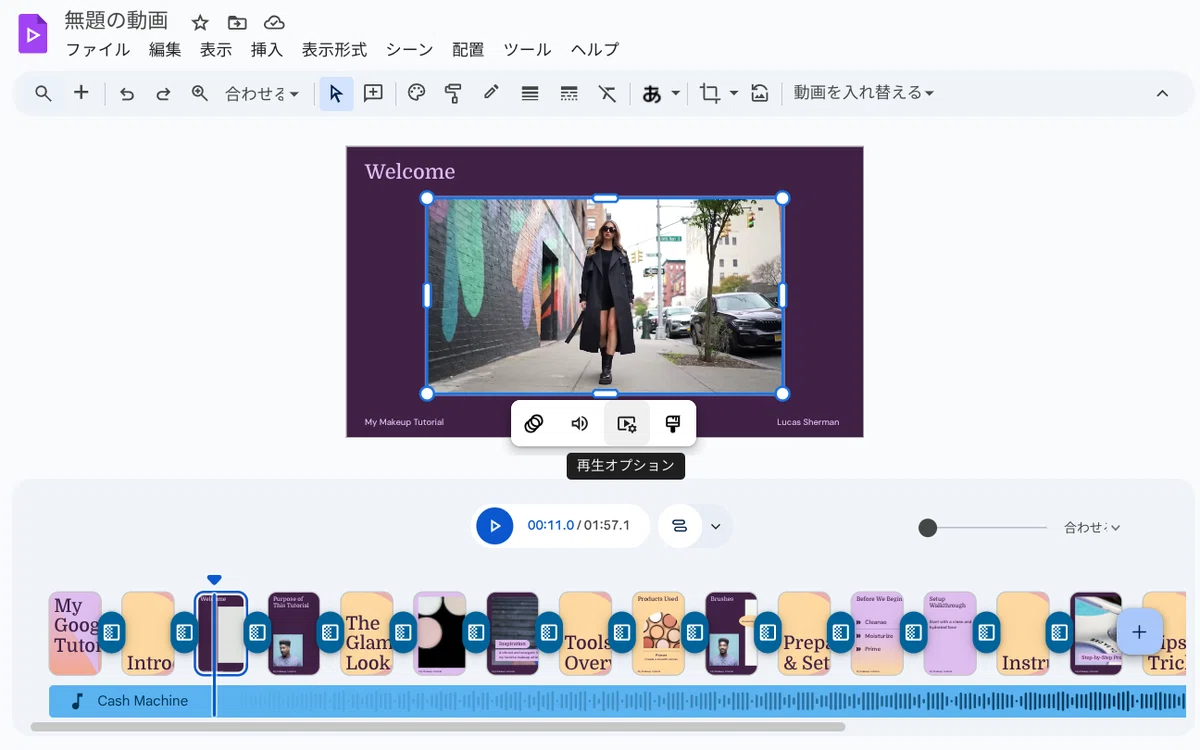Click the reset image icon
Viewport: 1200px width, 750px height.
(x=760, y=93)
